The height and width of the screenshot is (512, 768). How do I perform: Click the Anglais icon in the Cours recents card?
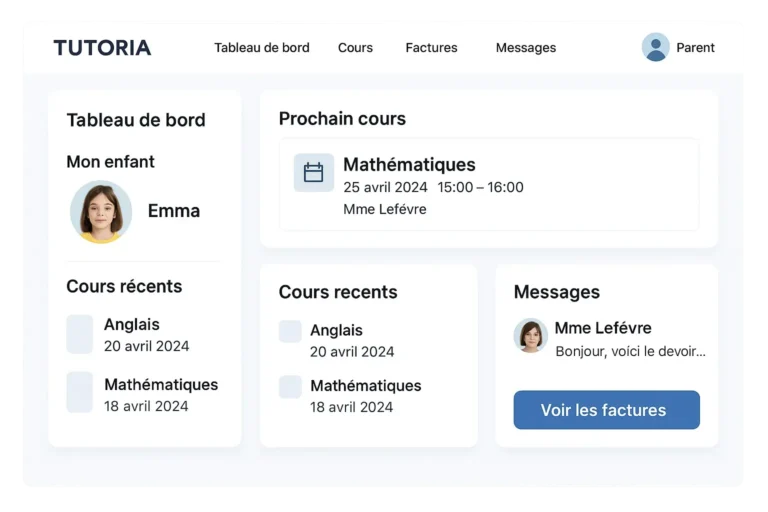tap(290, 331)
